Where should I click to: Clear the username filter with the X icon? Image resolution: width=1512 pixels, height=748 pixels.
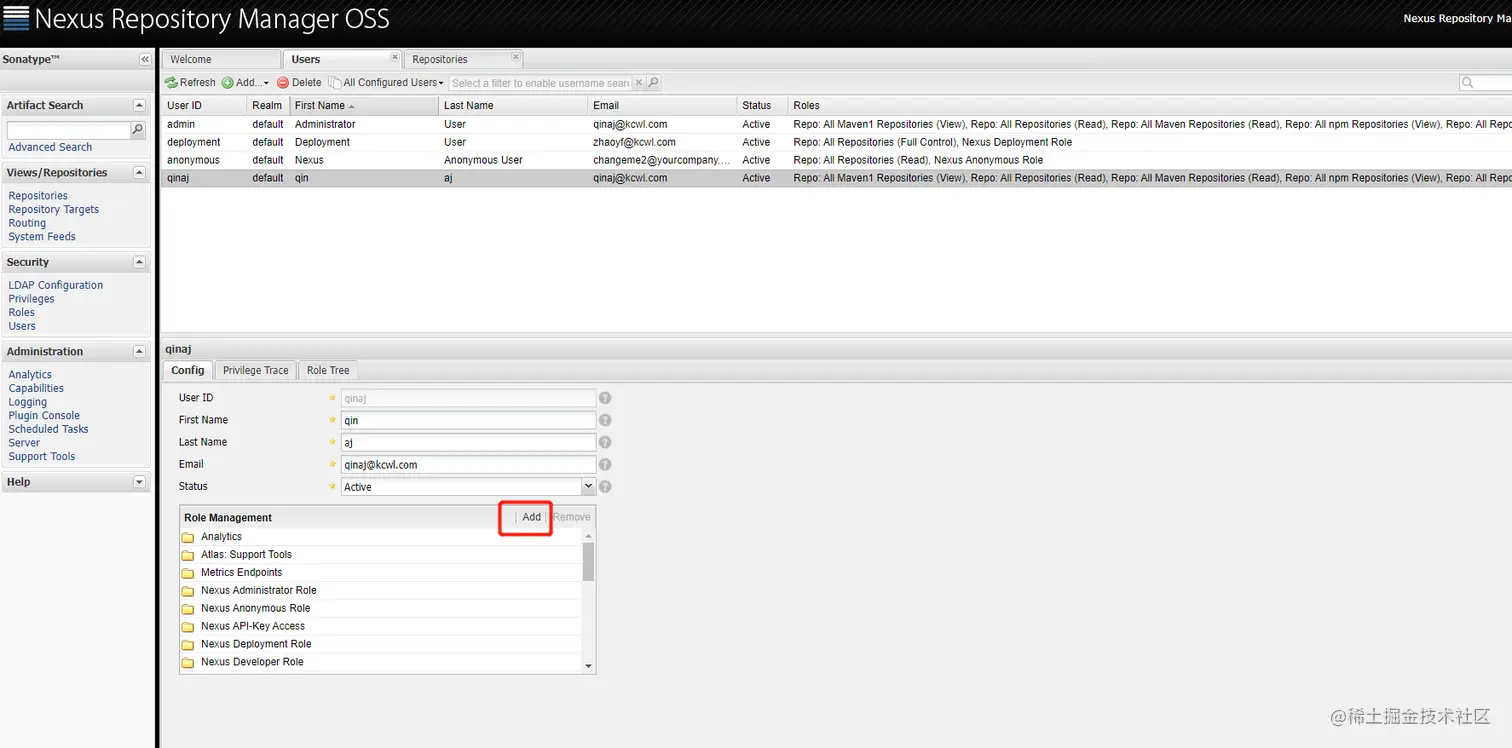click(x=640, y=83)
